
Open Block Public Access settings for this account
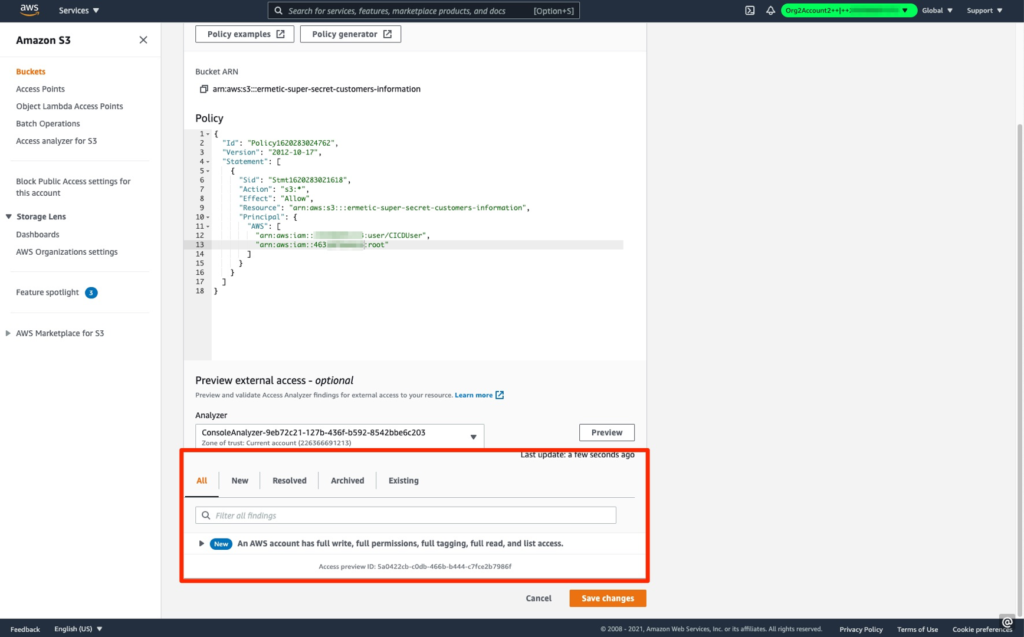[73, 187]
